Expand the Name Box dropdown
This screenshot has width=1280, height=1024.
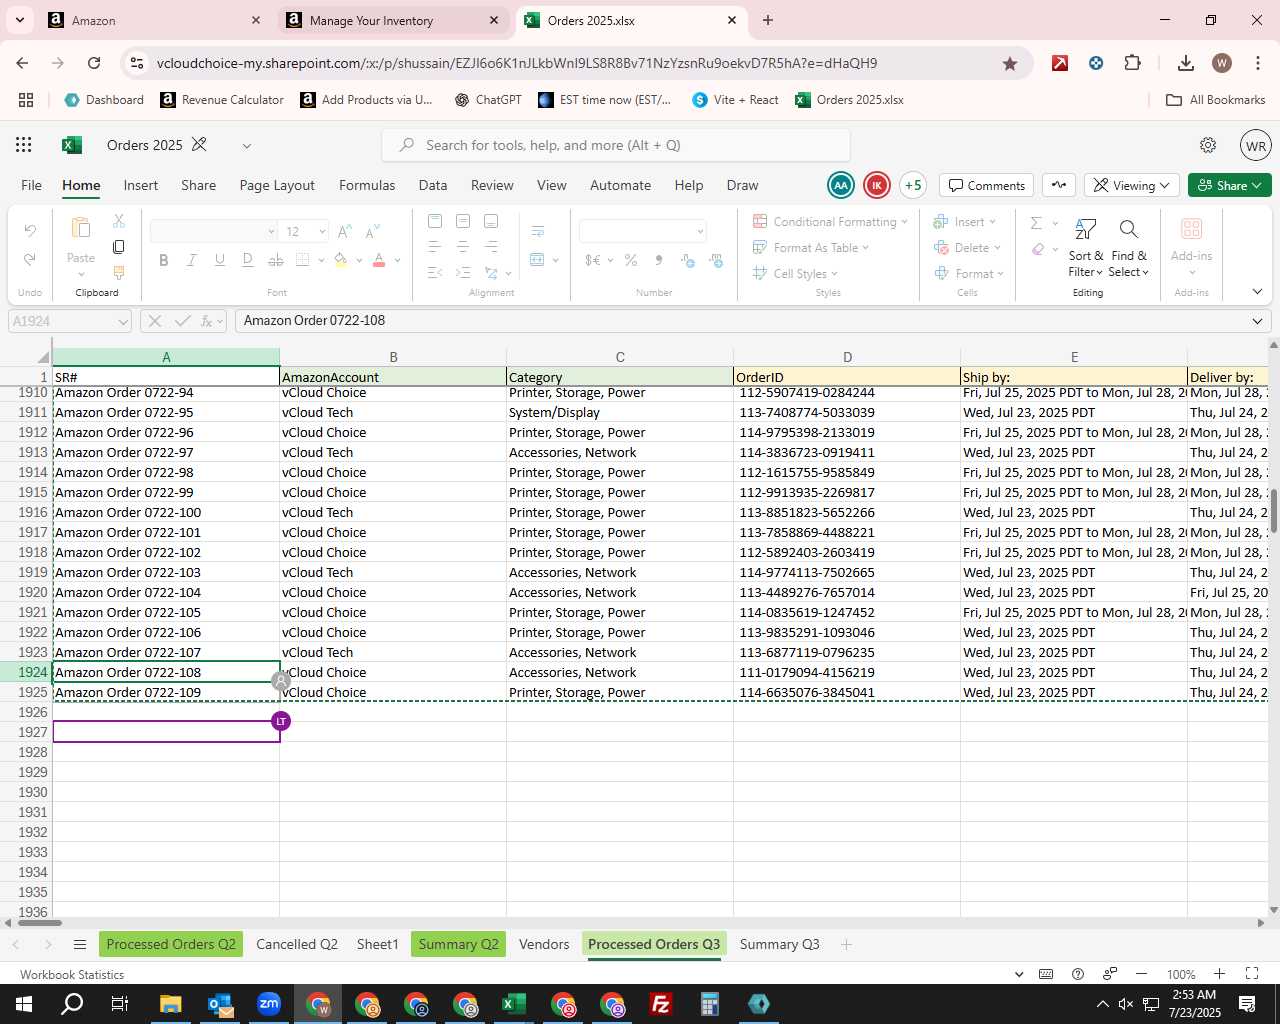coord(123,321)
